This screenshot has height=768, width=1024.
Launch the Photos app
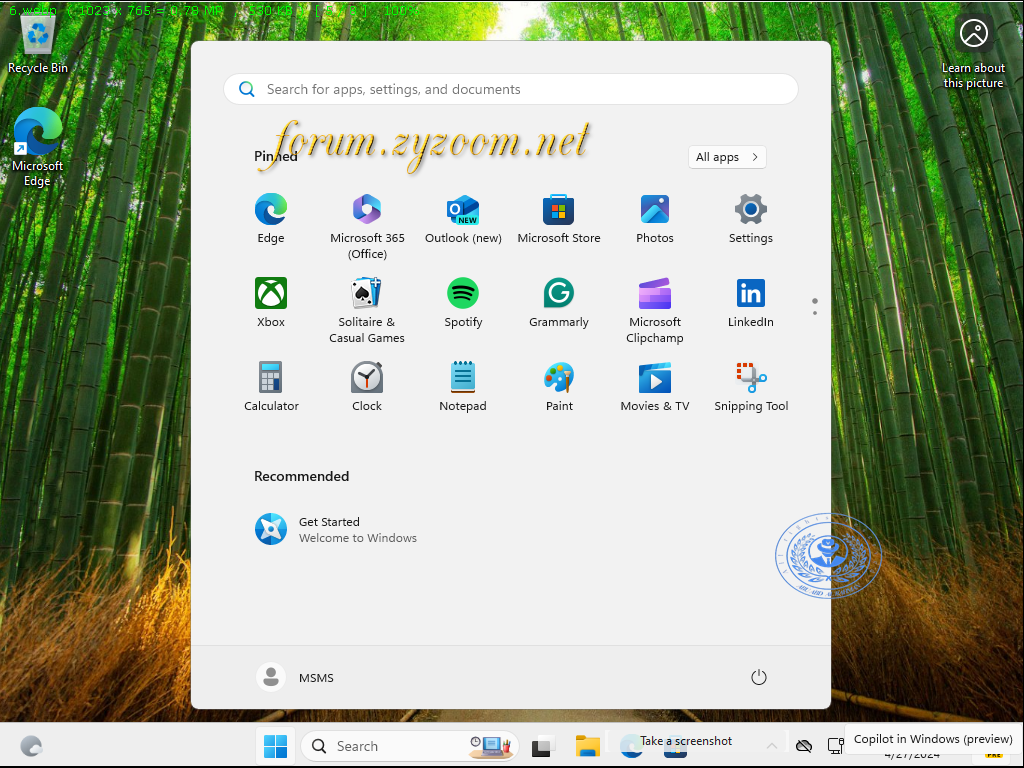654,219
